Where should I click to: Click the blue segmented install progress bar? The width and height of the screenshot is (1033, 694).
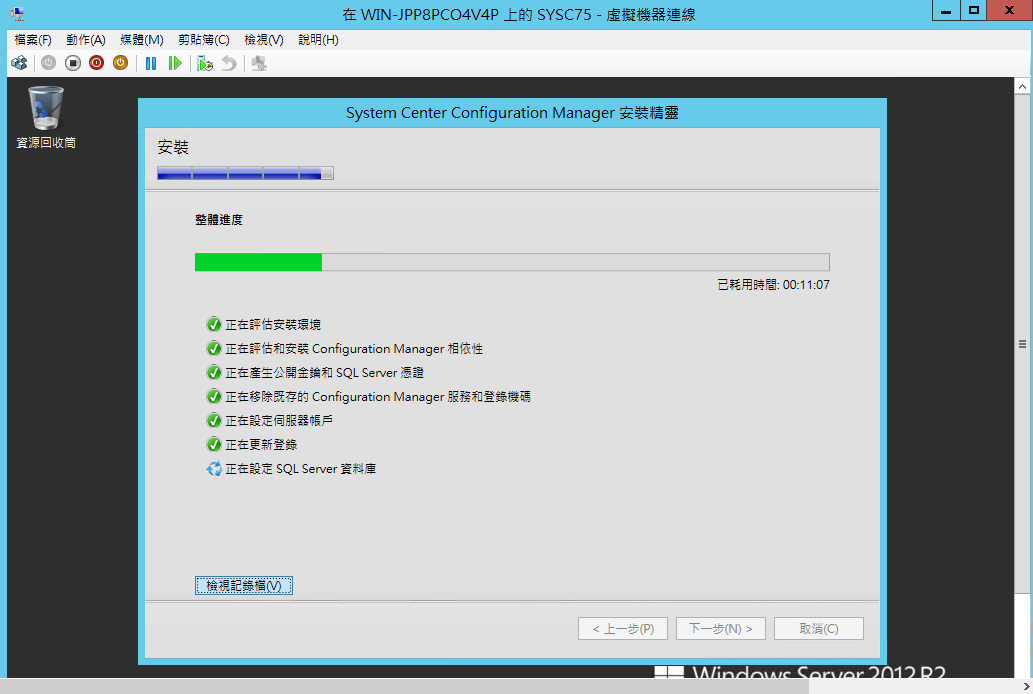click(x=245, y=173)
